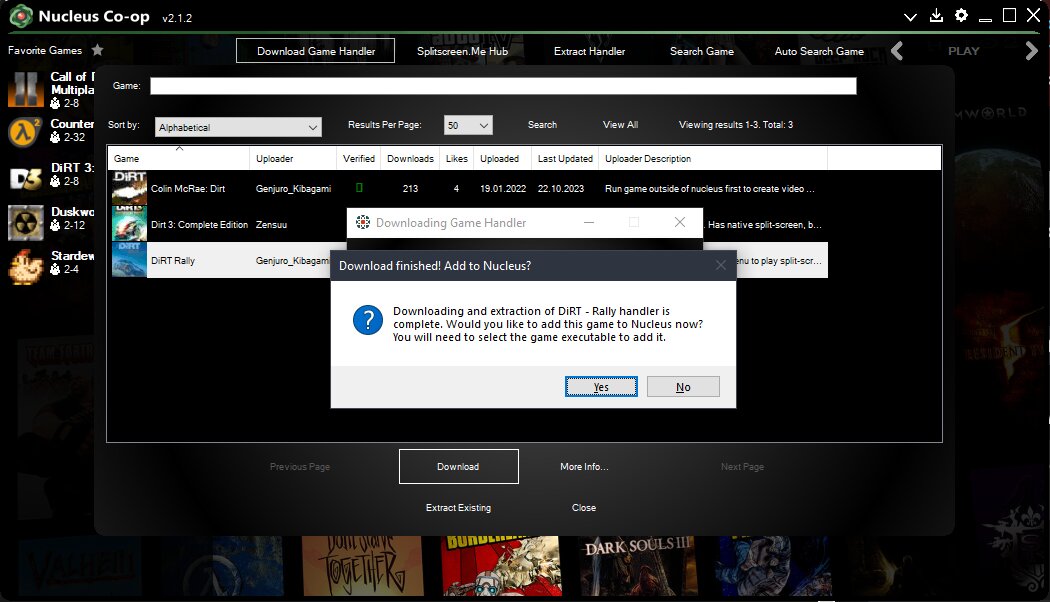The image size is (1050, 602).
Task: Click the Favorite Games star icon
Action: (97, 50)
